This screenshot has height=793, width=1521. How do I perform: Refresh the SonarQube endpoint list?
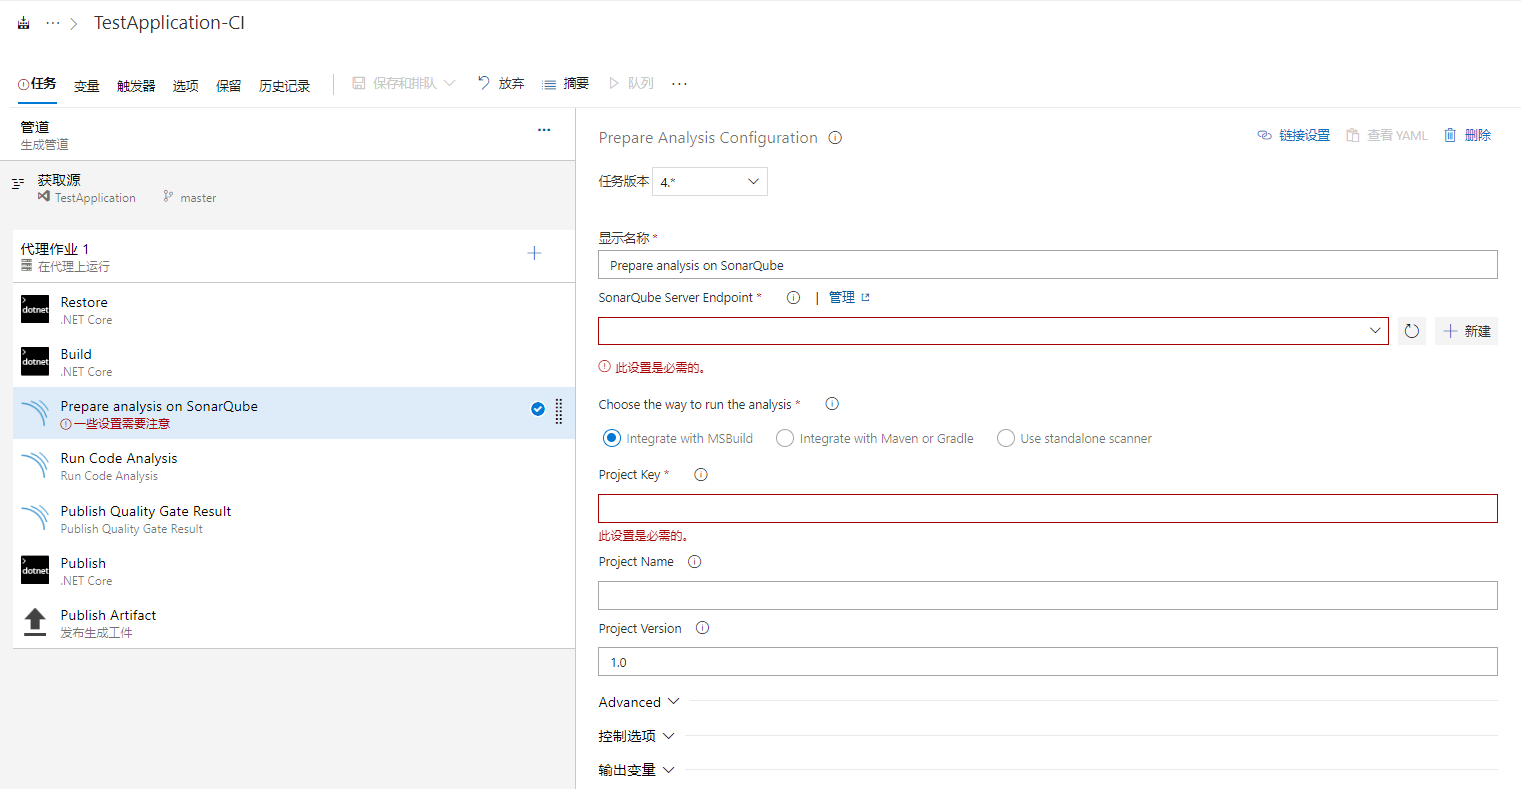[x=1412, y=331]
